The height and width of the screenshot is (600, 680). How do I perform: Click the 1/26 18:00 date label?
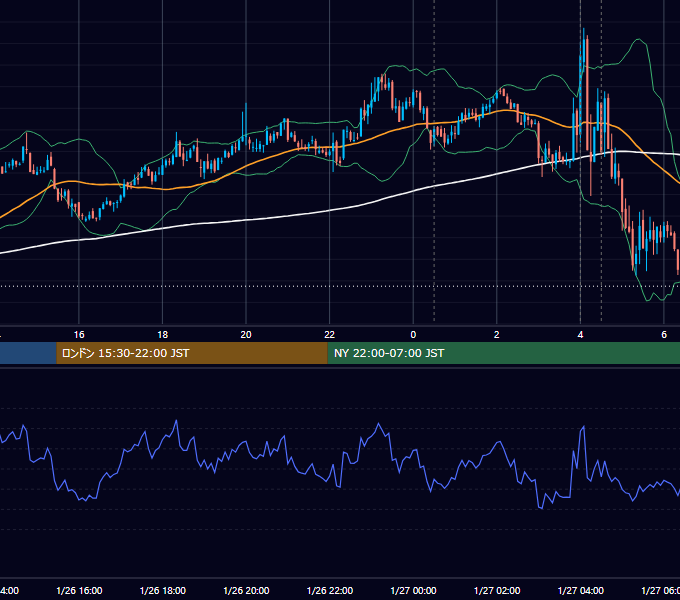[163, 590]
